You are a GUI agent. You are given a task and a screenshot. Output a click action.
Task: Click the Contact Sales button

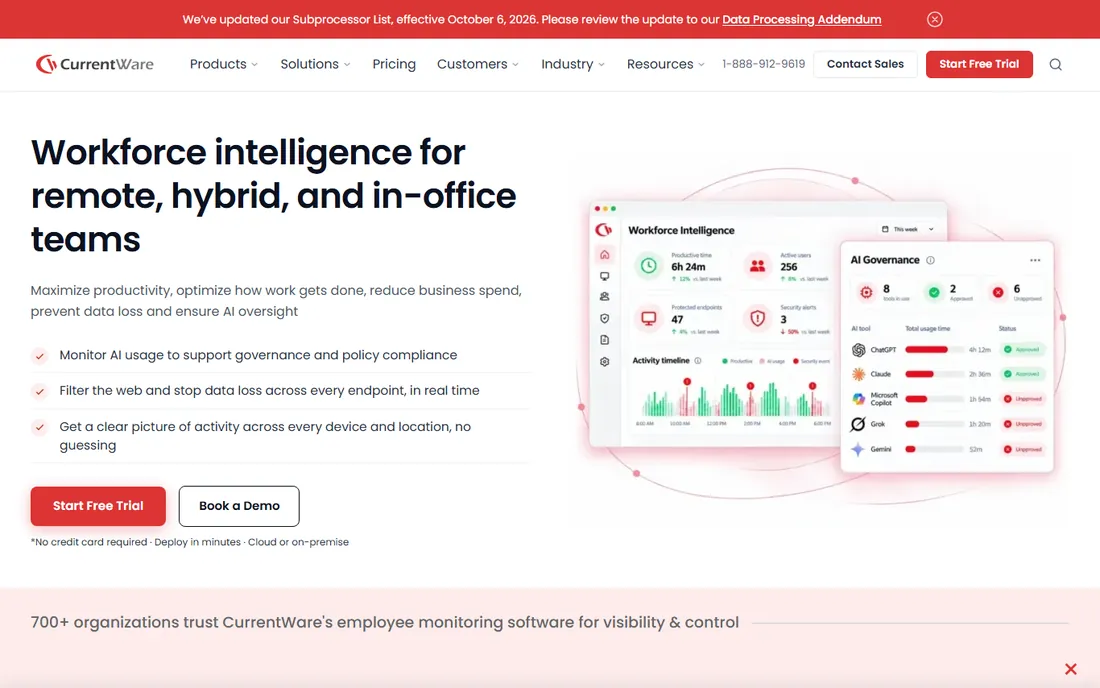pos(865,64)
